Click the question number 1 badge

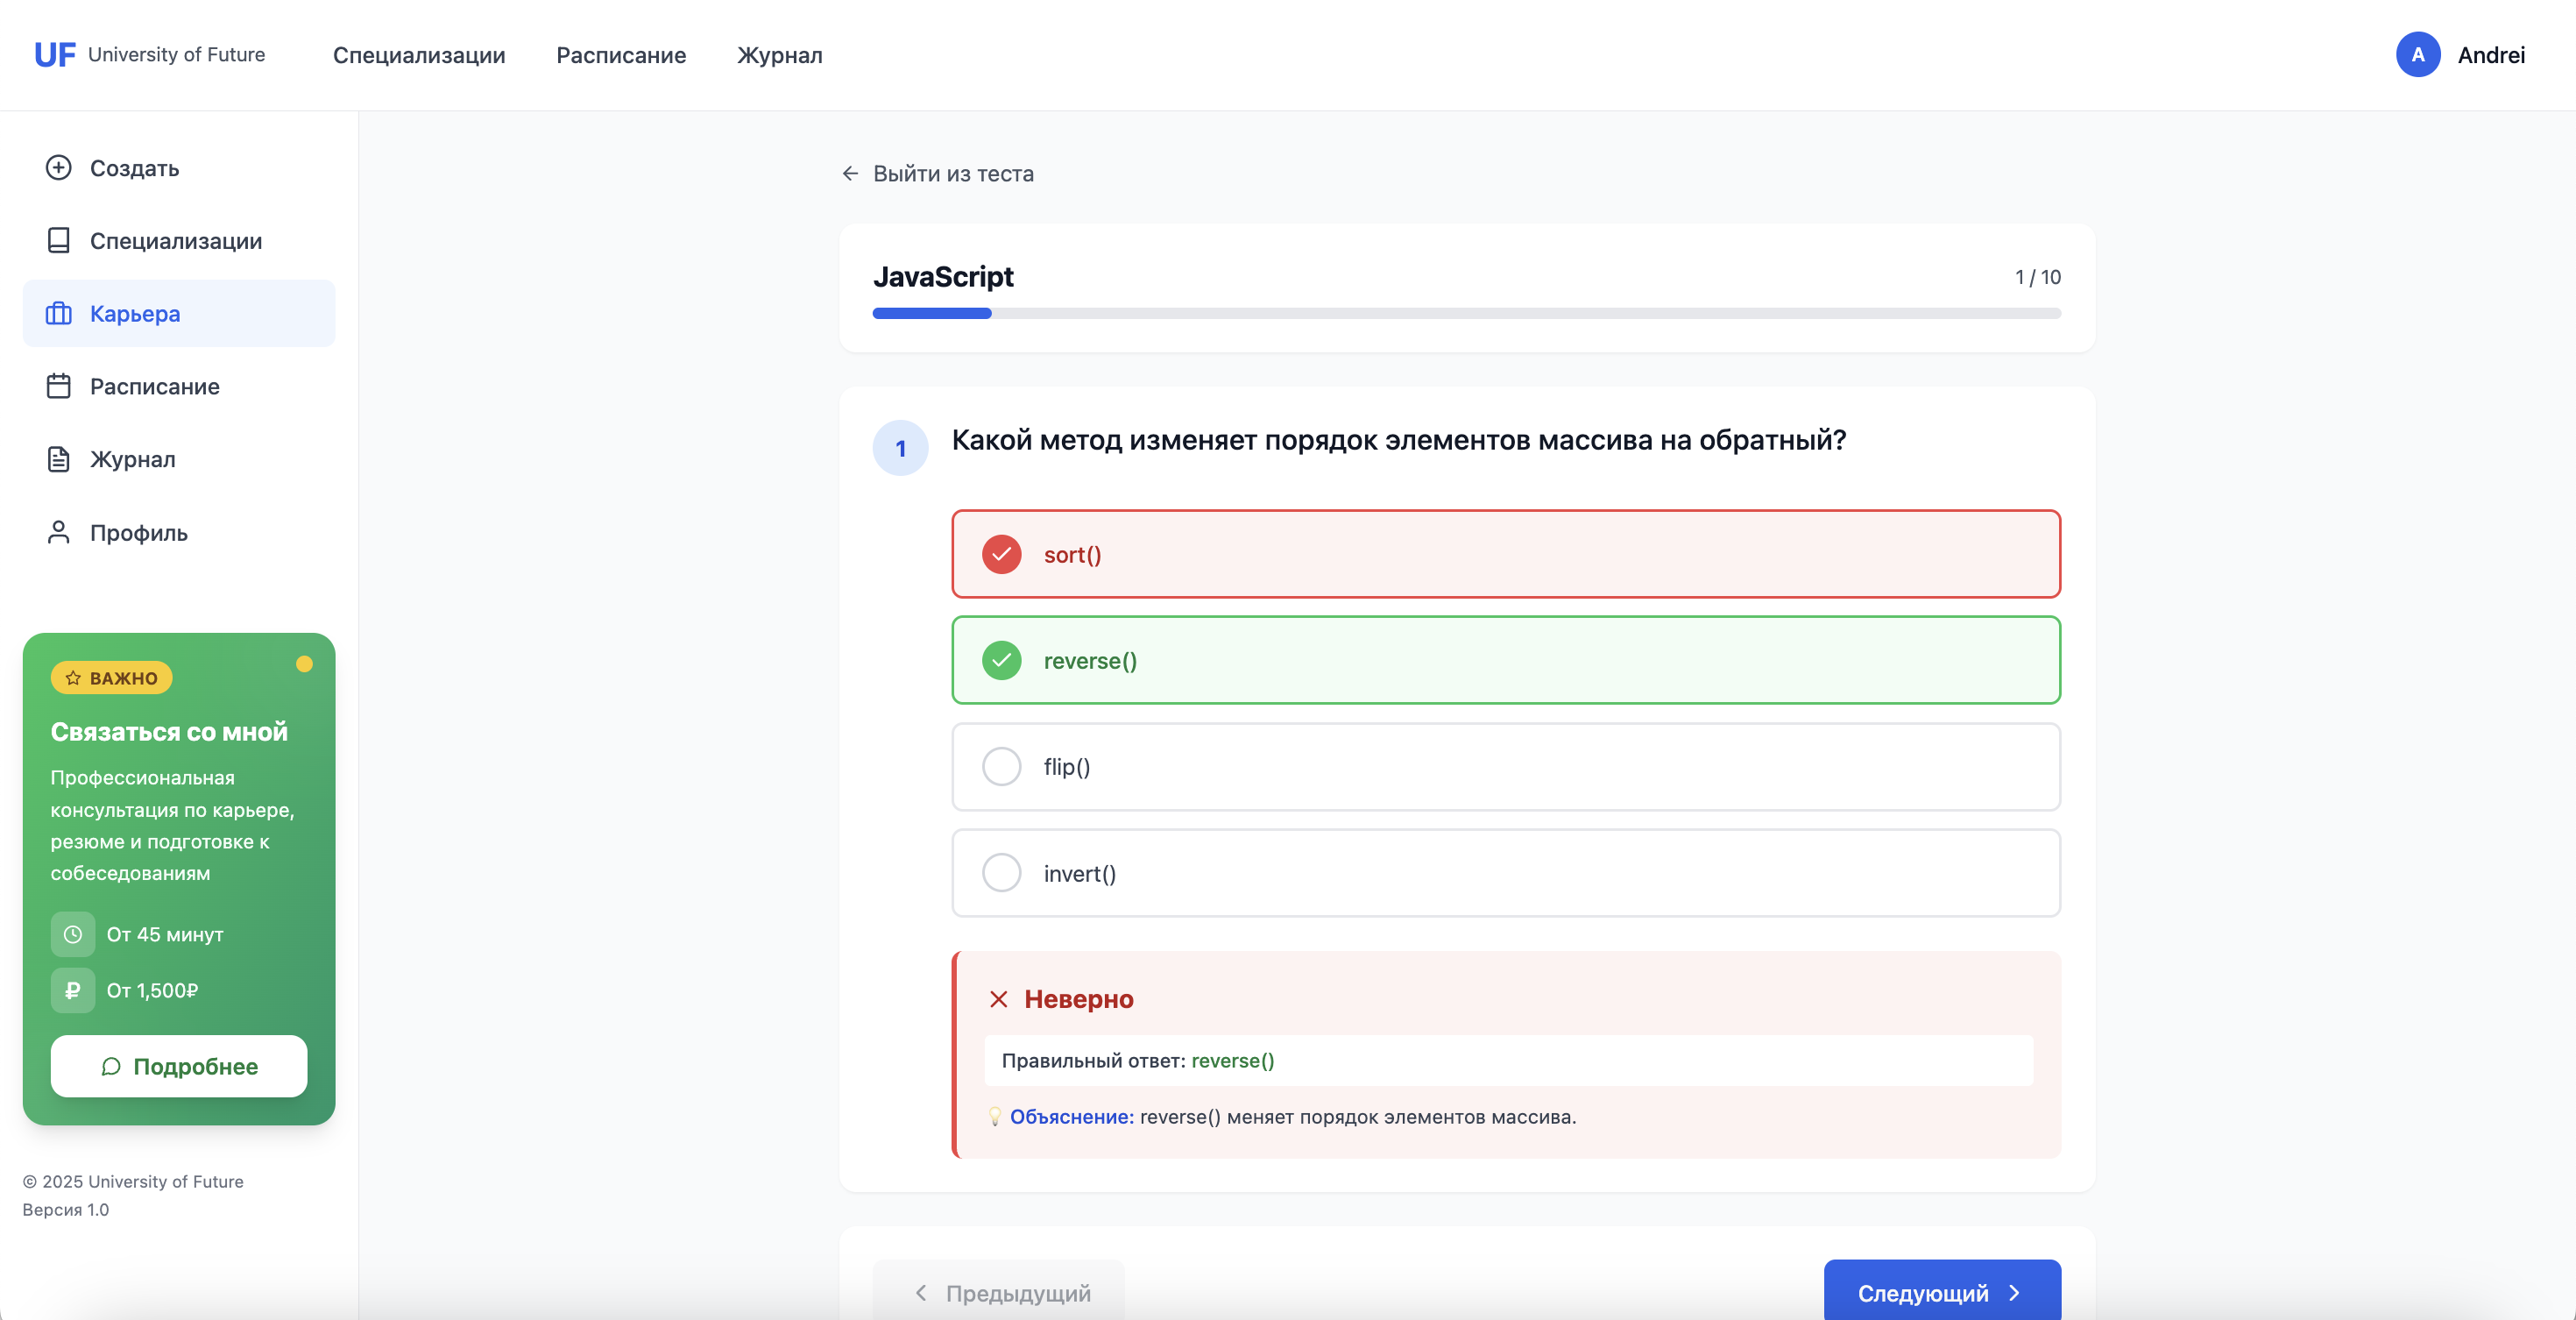[900, 448]
